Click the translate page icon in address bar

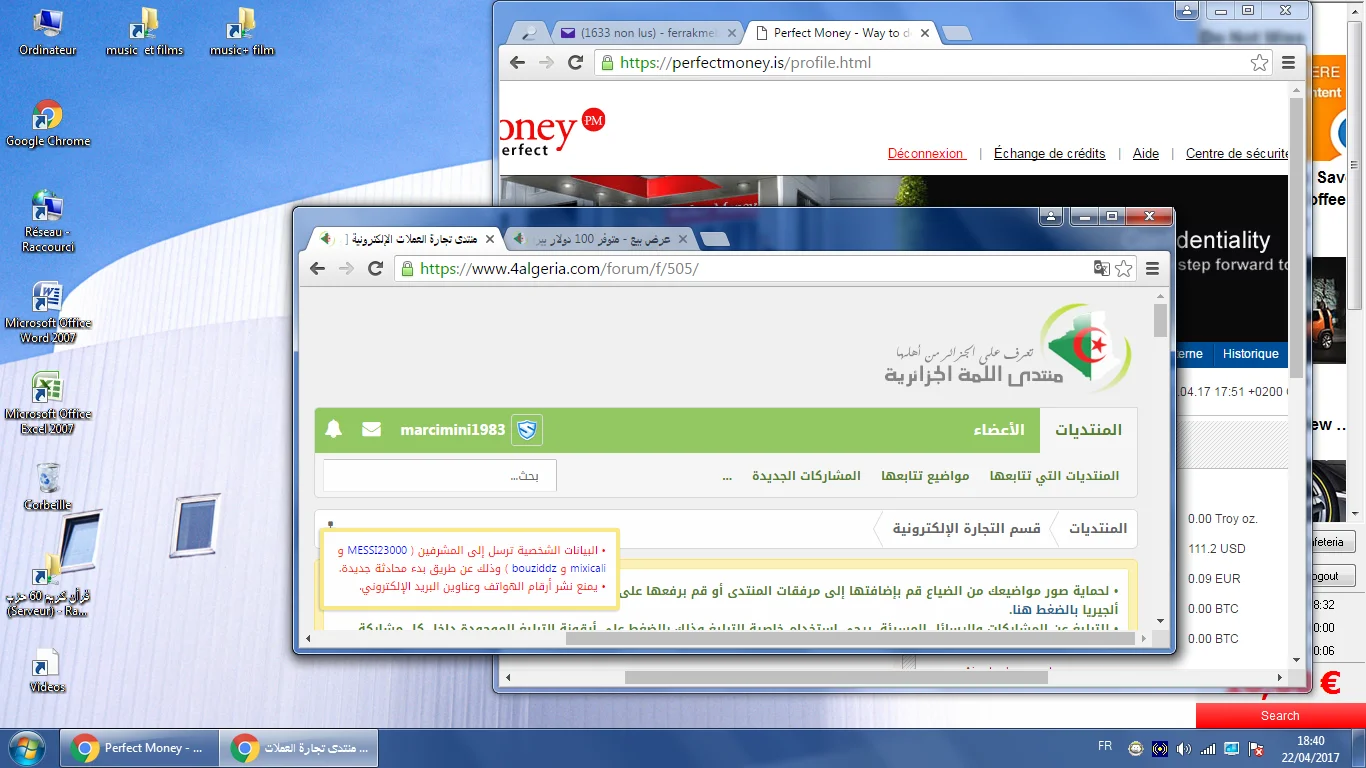[1101, 269]
